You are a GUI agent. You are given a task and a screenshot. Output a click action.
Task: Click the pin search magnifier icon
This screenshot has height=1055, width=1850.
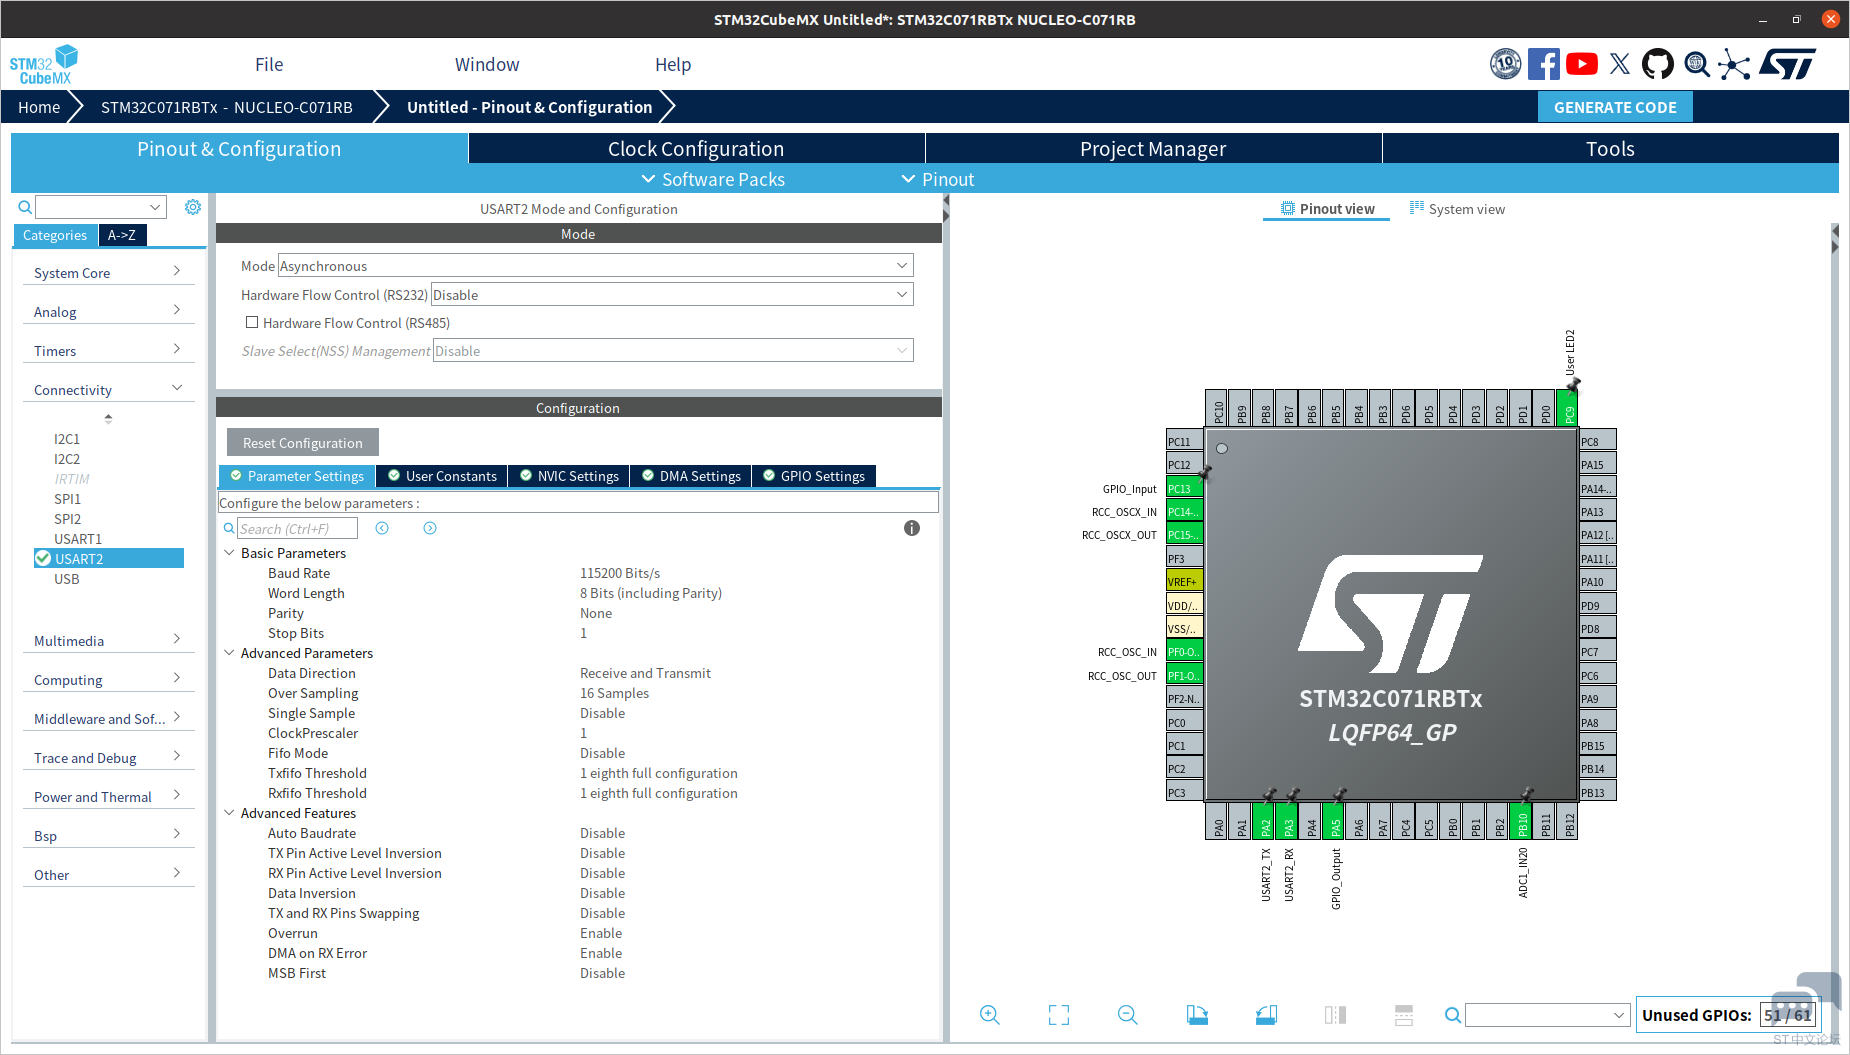[1453, 1015]
